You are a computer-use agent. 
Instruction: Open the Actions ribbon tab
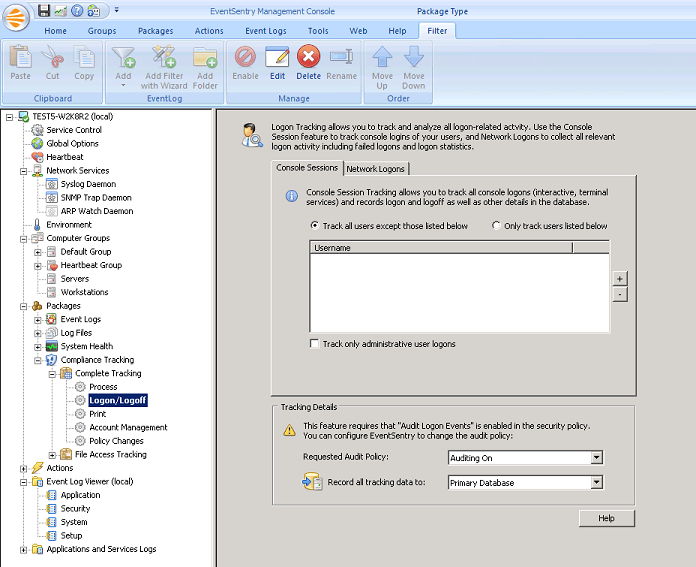click(209, 31)
